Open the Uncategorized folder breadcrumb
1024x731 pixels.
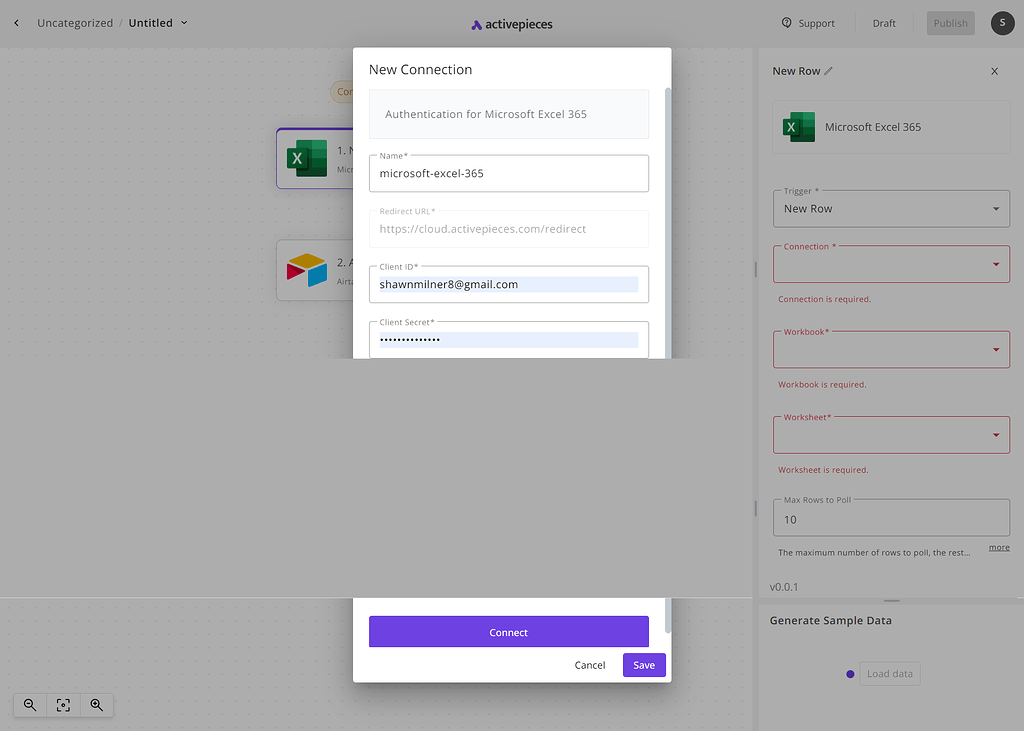75,23
